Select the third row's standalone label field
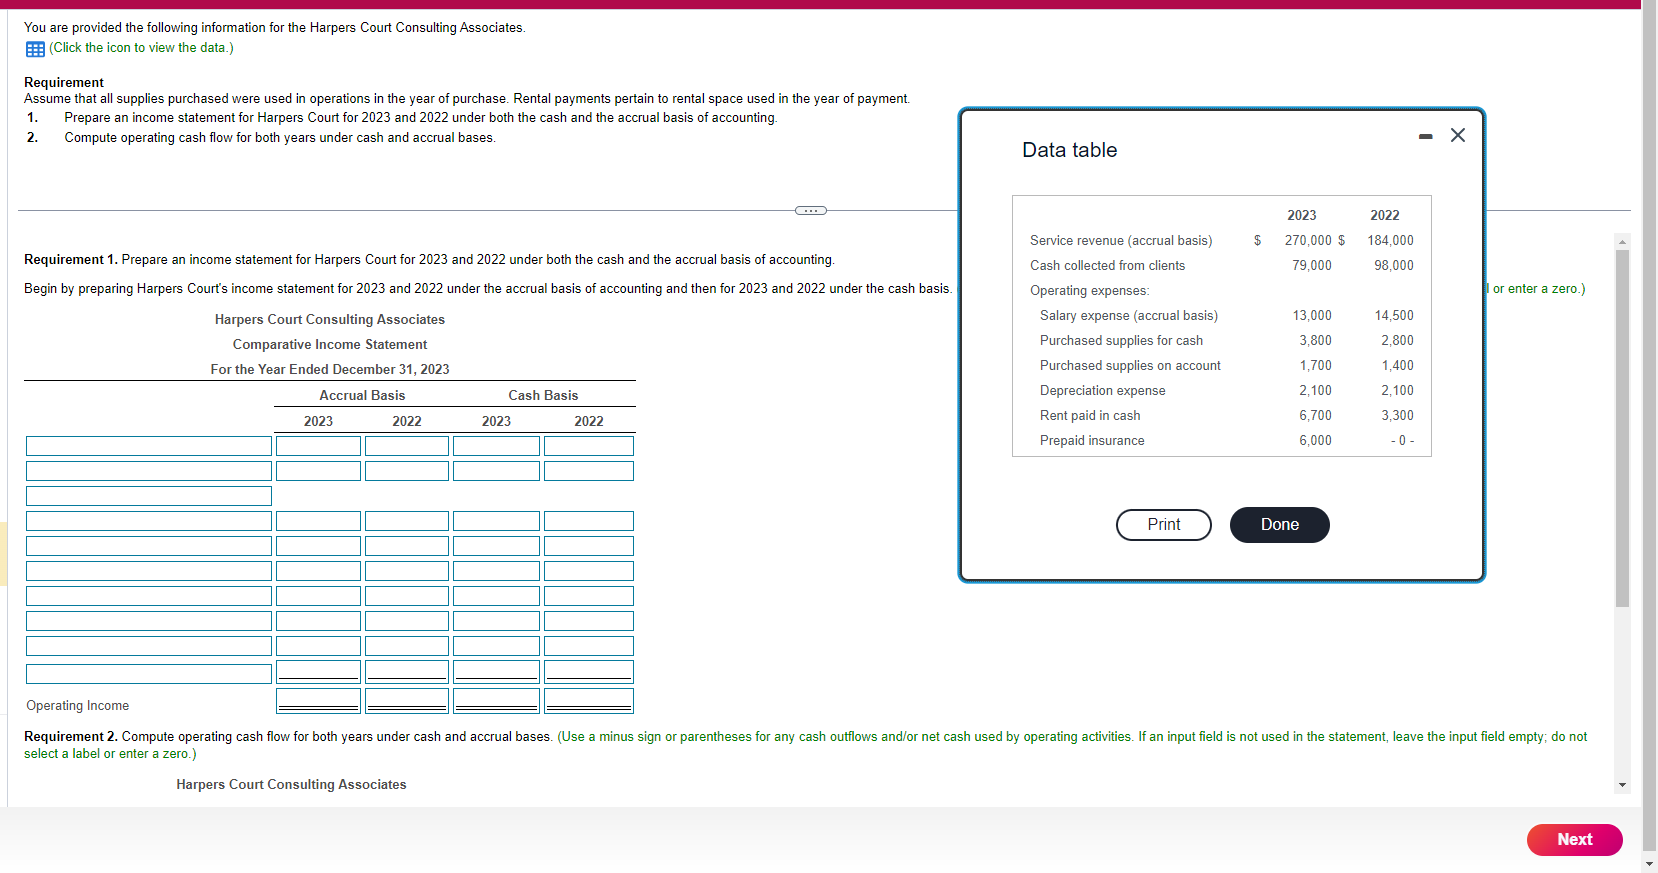The width and height of the screenshot is (1658, 873). tap(149, 496)
